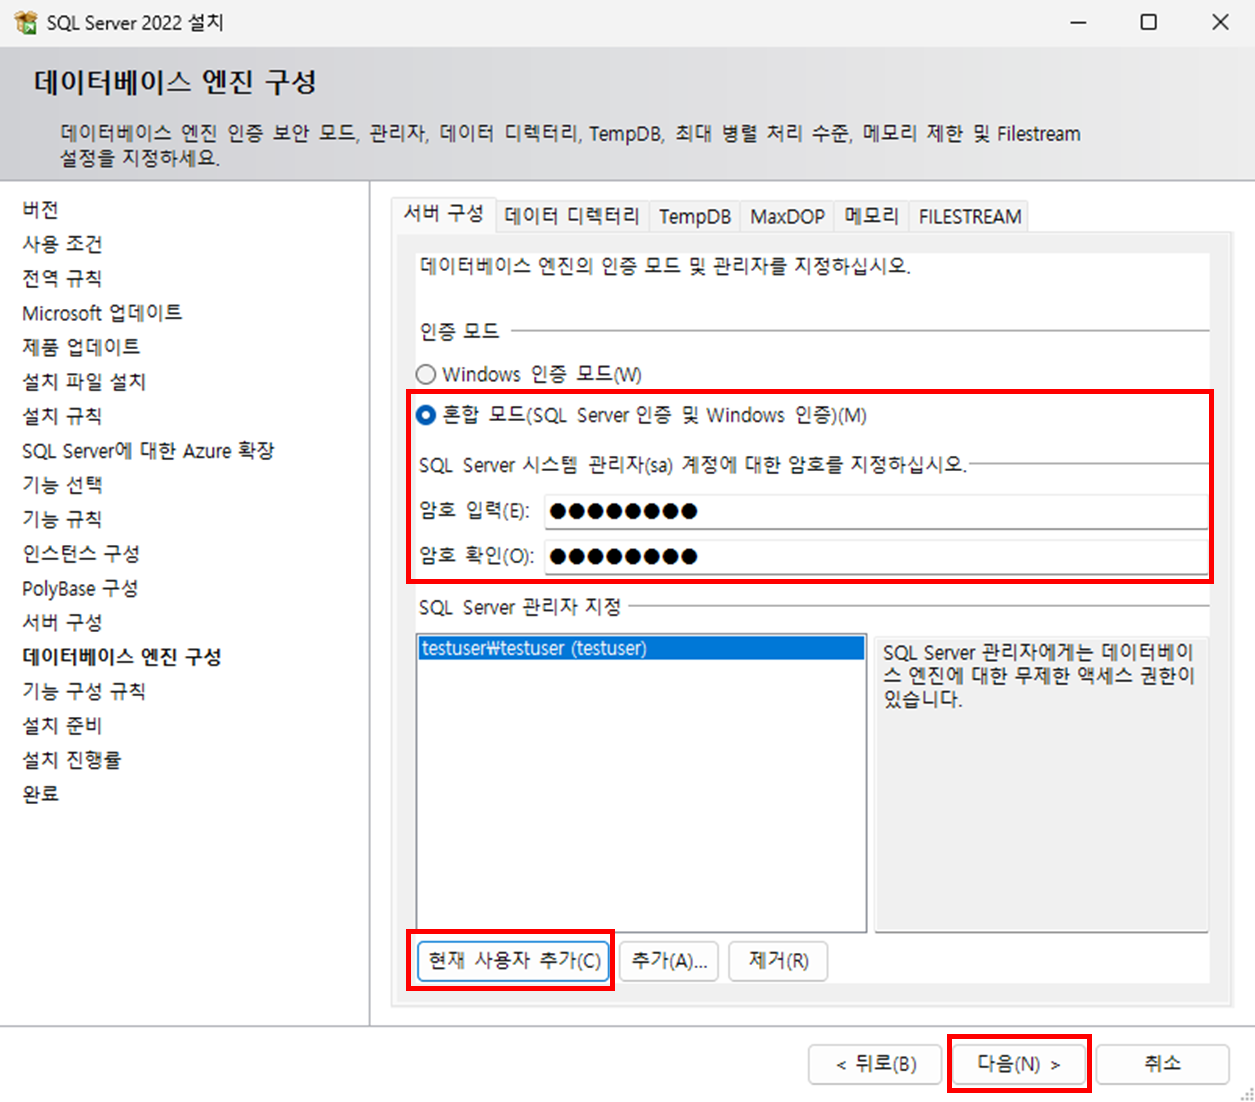The width and height of the screenshot is (1255, 1102).
Task: Focus the 암호 확인 password field
Action: [876, 556]
